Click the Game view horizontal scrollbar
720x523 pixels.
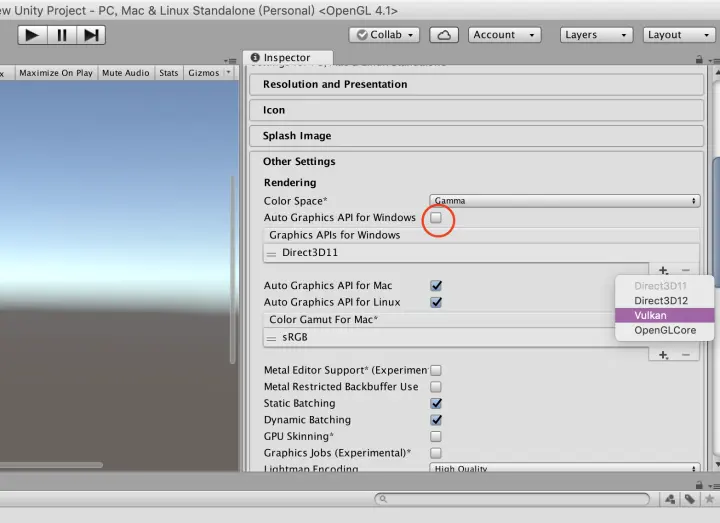point(51,465)
